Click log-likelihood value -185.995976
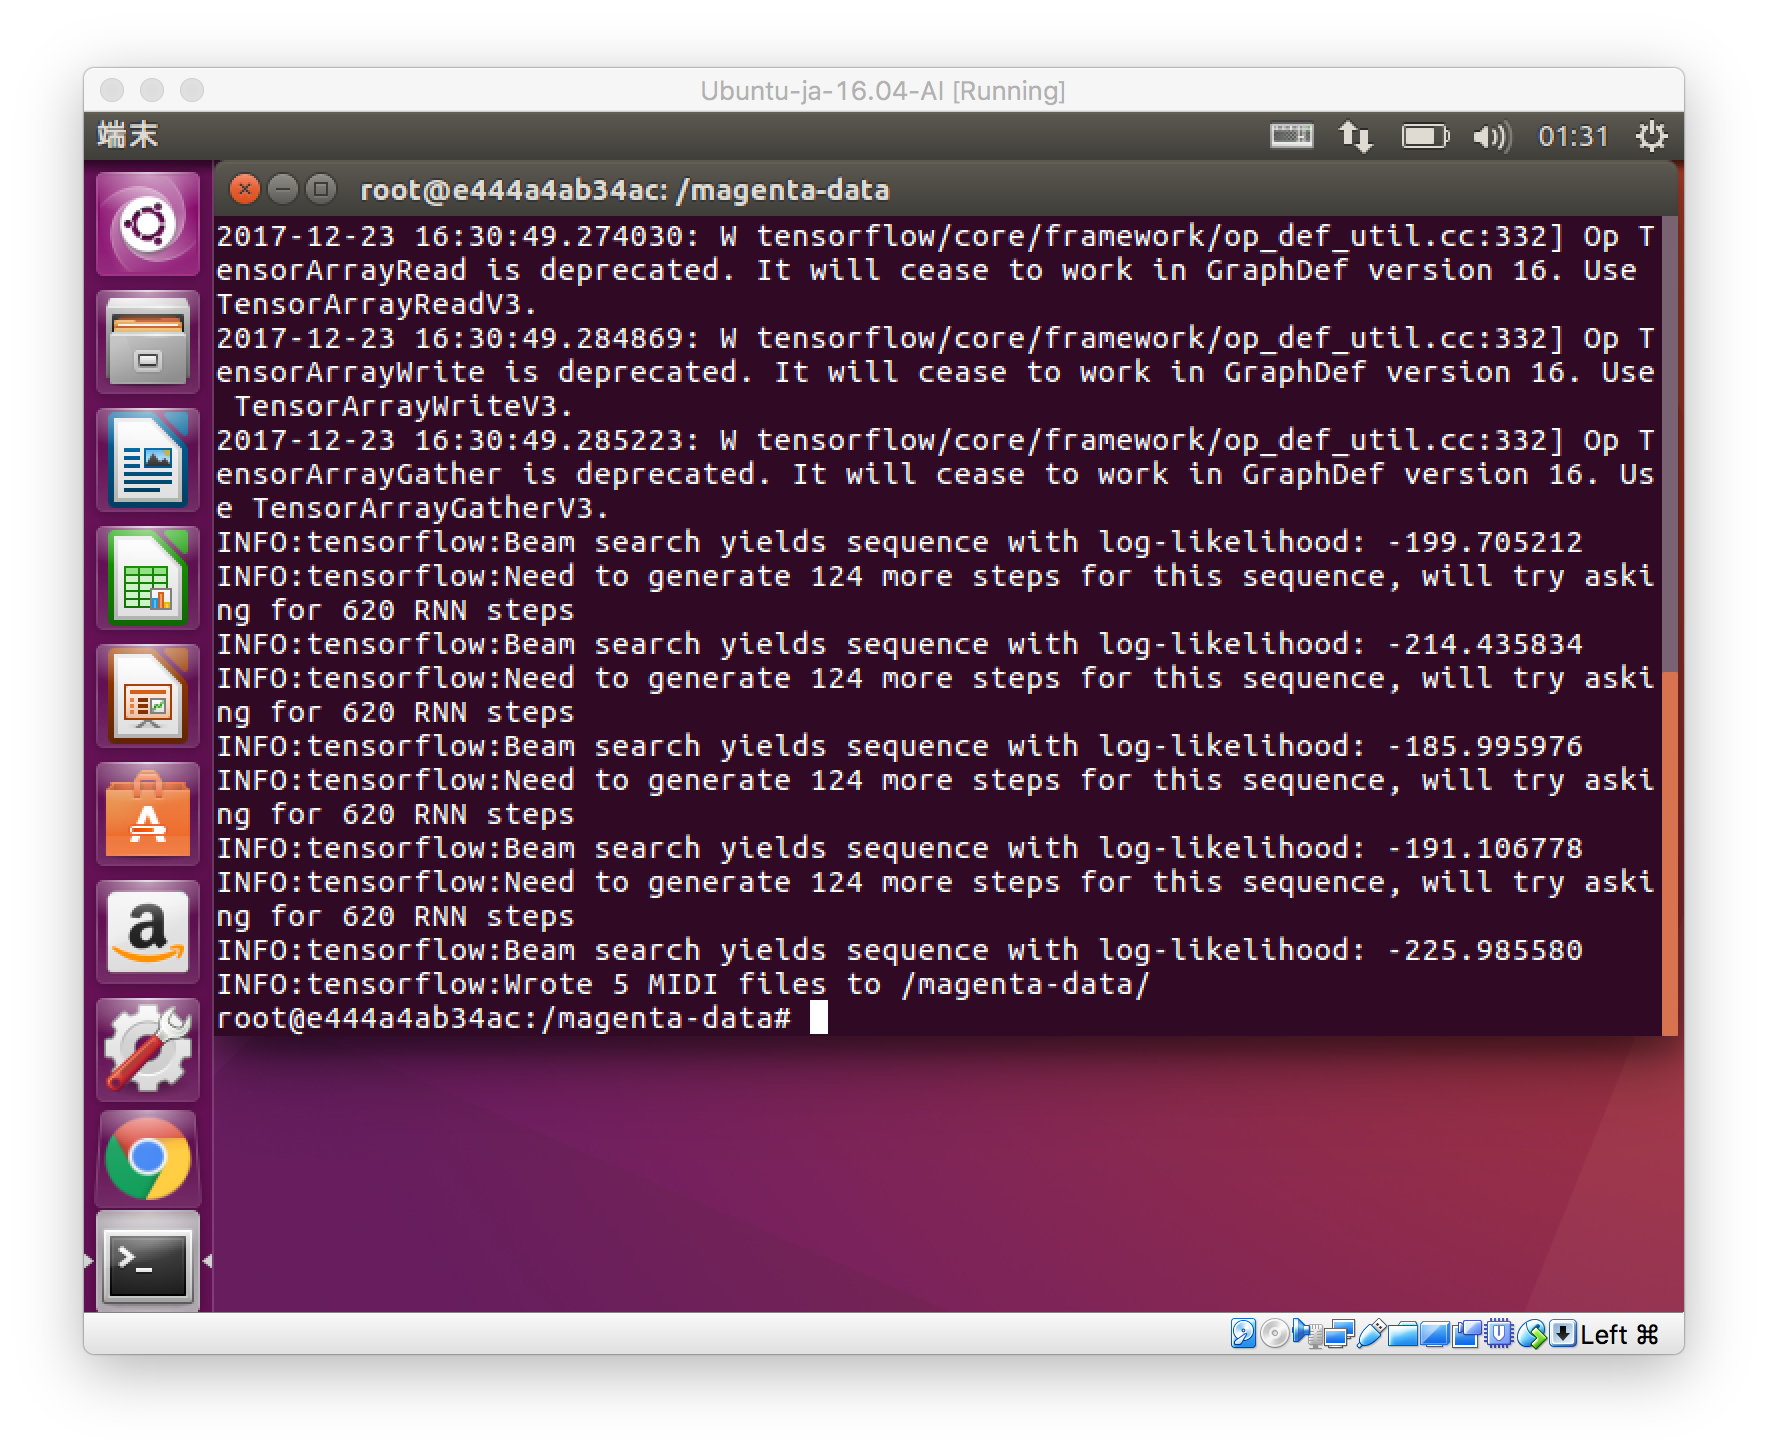This screenshot has height=1454, width=1768. tap(1485, 746)
